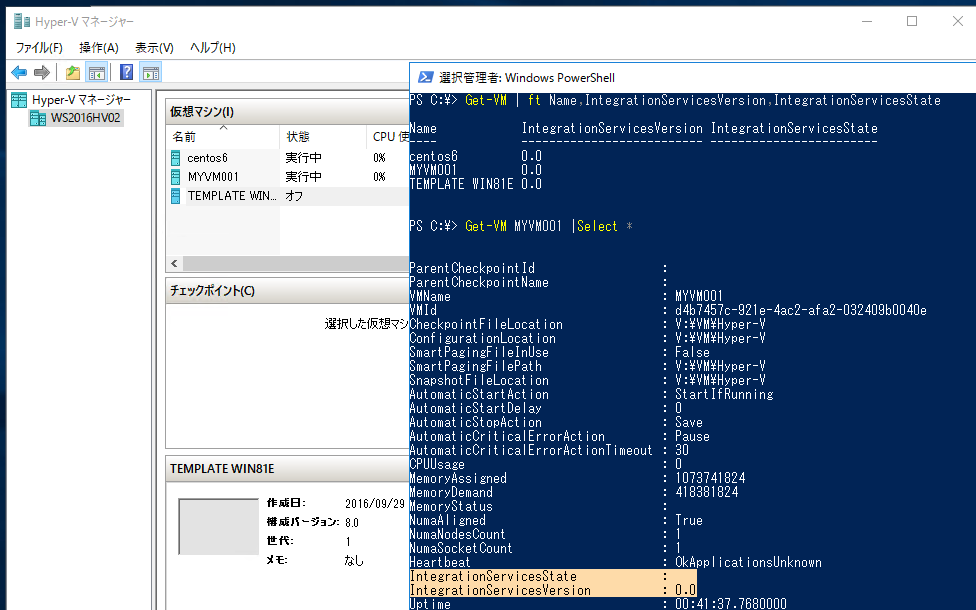This screenshot has width=976, height=610.
Task: Click the PowerShell window title bar
Action: (x=693, y=77)
